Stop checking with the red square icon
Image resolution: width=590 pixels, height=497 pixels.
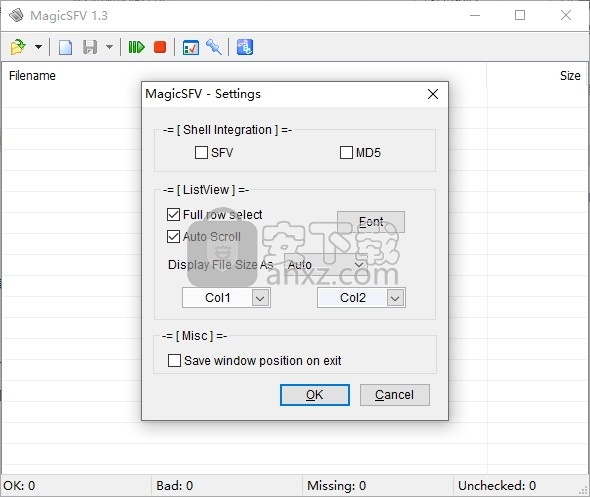tap(160, 47)
